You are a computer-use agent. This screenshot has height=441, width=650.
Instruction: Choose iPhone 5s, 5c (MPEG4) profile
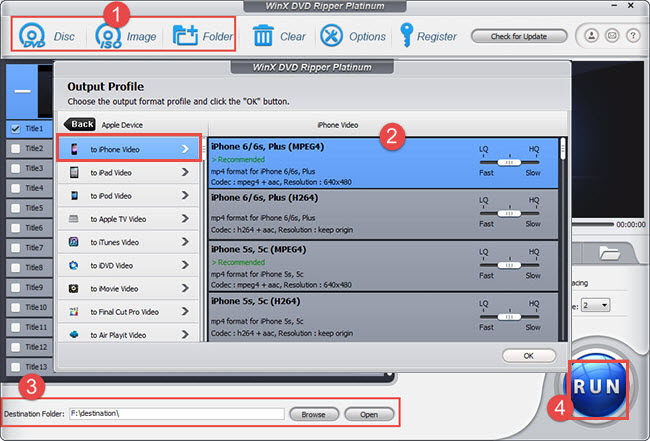[383, 266]
